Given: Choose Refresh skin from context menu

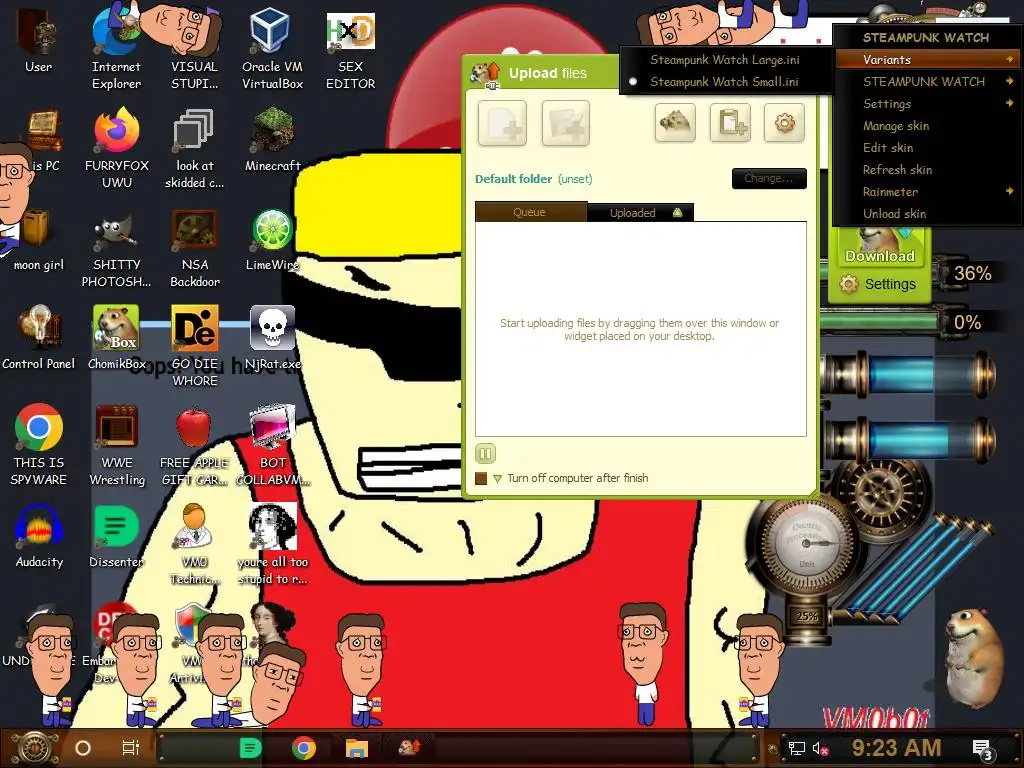Looking at the screenshot, I should pyautogui.click(x=927, y=170).
